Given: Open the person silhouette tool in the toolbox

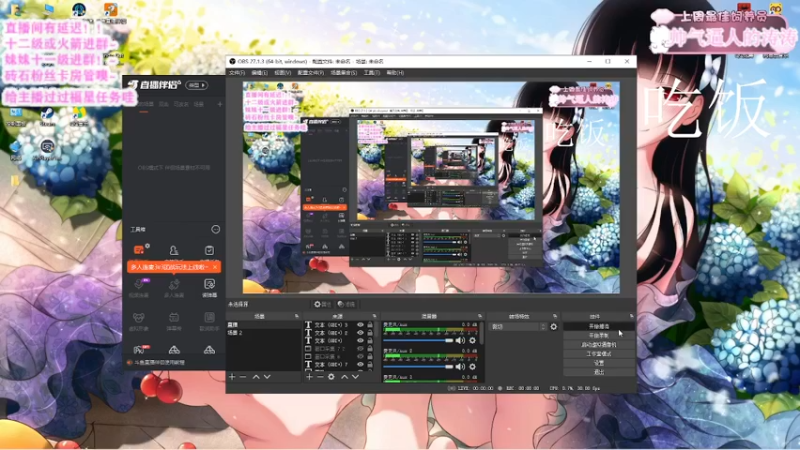Looking at the screenshot, I should pyautogui.click(x=174, y=250).
